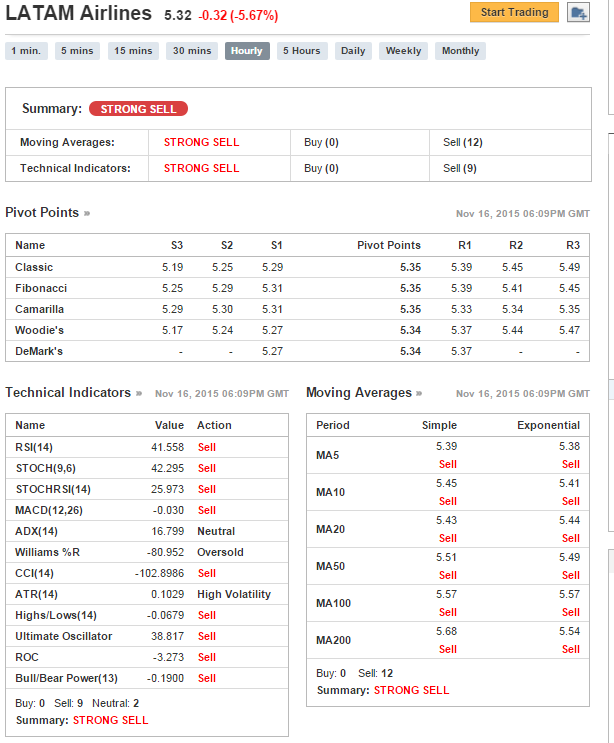Open the Technical Indicators heading link
The height and width of the screenshot is (743, 614).
click(x=68, y=393)
